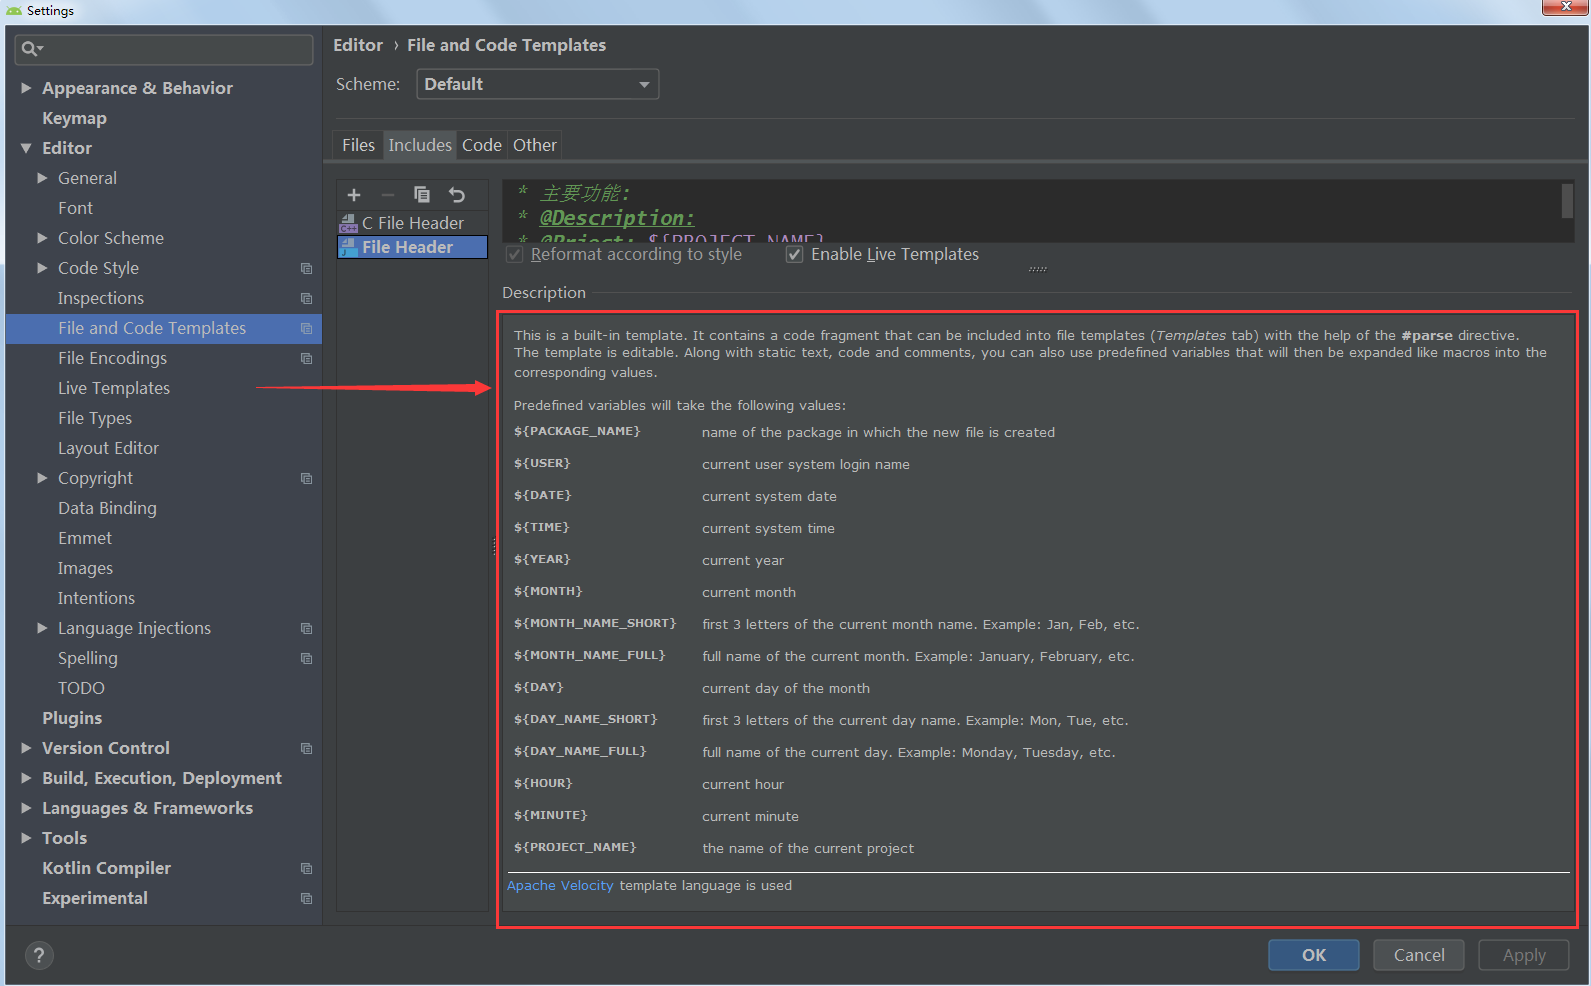Open Live Templates settings
The image size is (1591, 986).
click(114, 388)
